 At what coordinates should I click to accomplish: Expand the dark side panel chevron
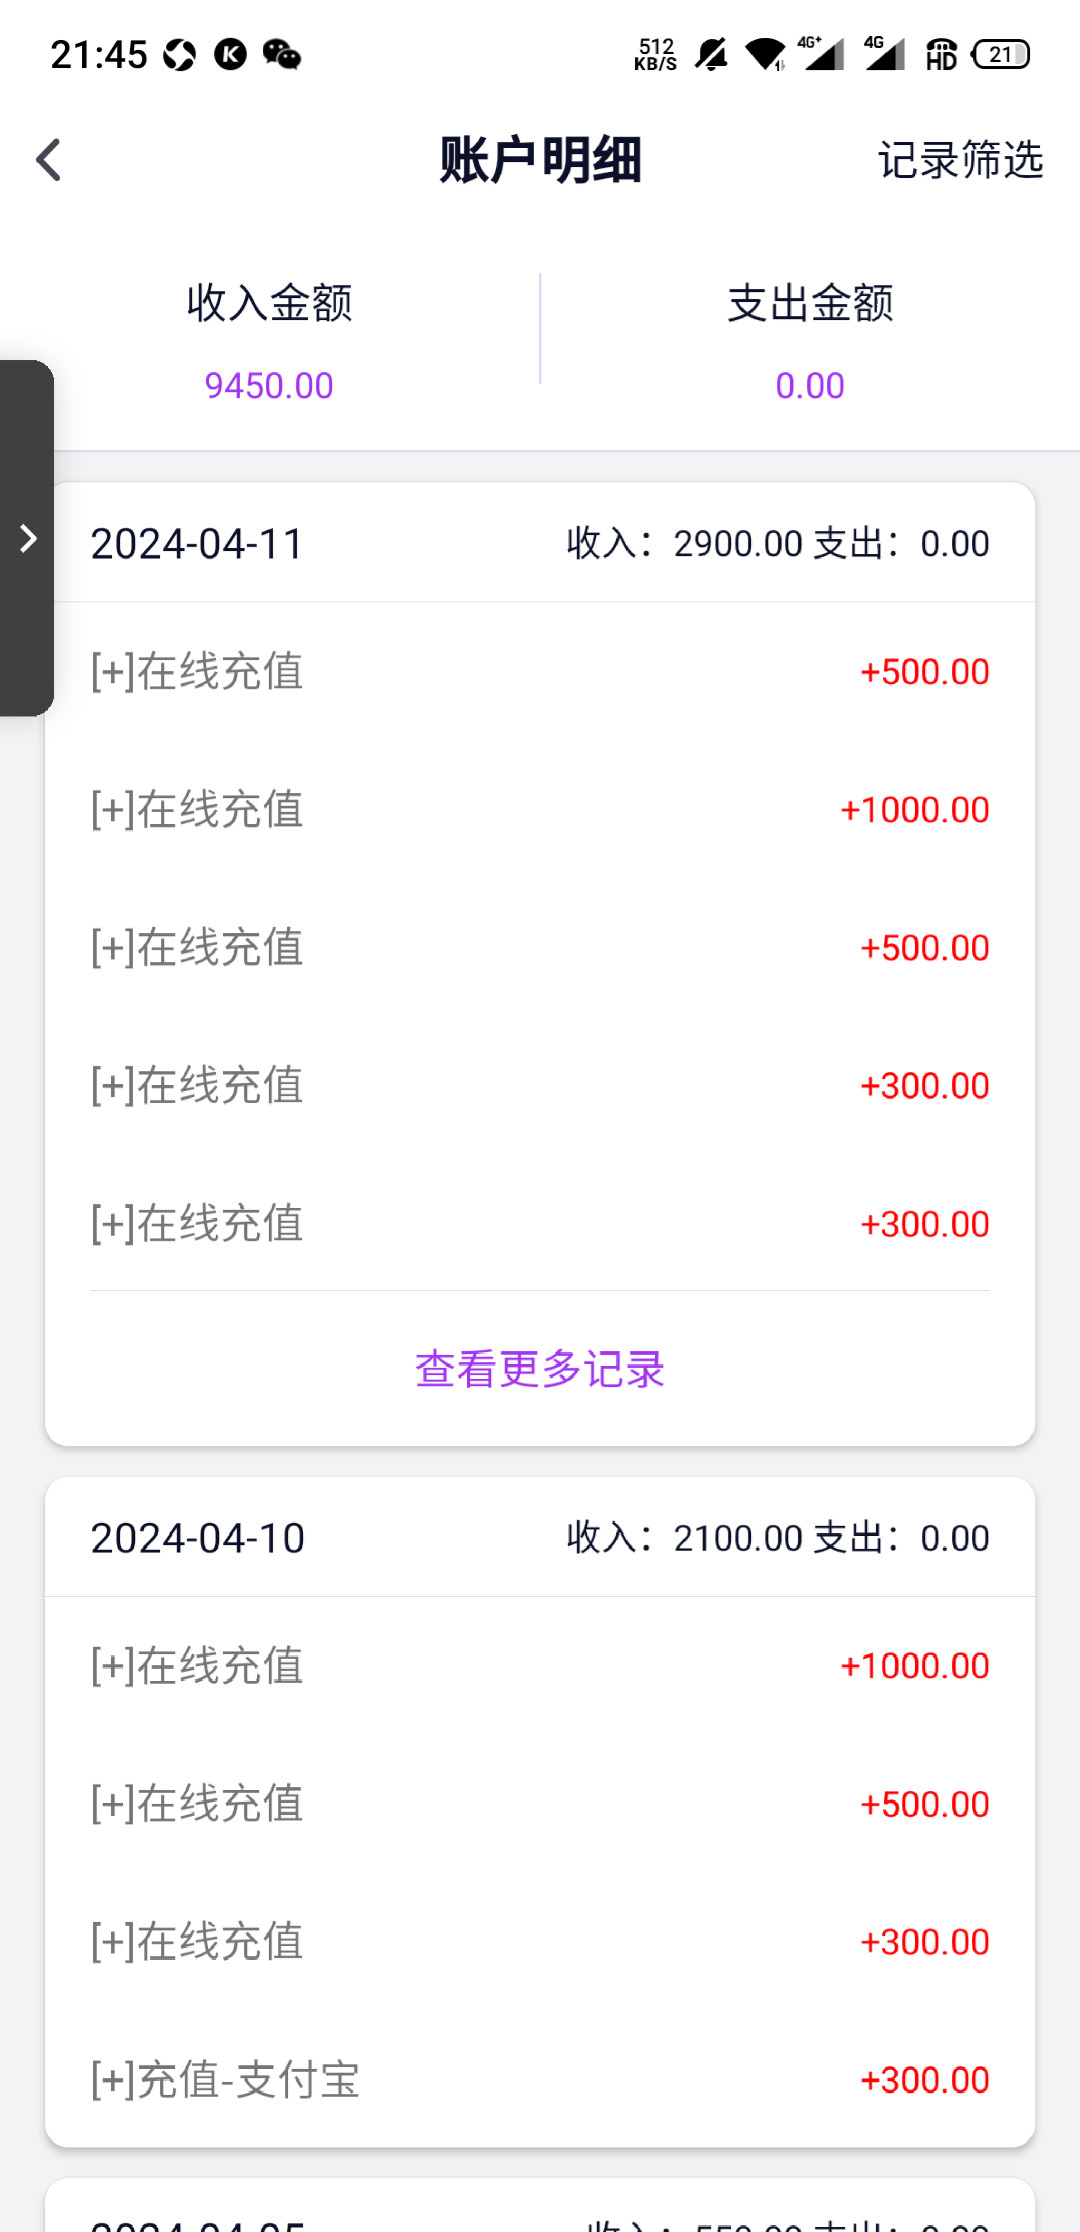28,539
